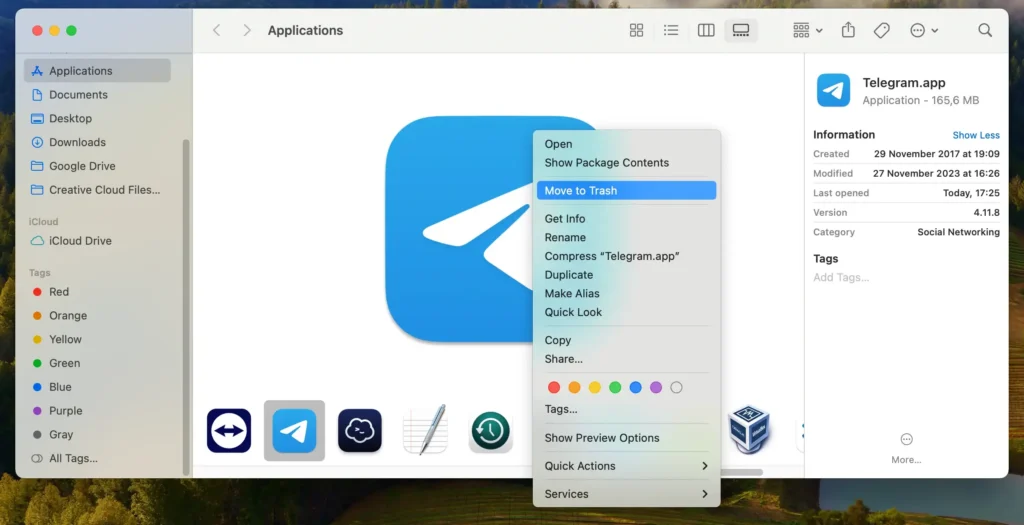Expand Quick Actions submenu
Image resolution: width=1024 pixels, height=525 pixels.
pyautogui.click(x=626, y=466)
